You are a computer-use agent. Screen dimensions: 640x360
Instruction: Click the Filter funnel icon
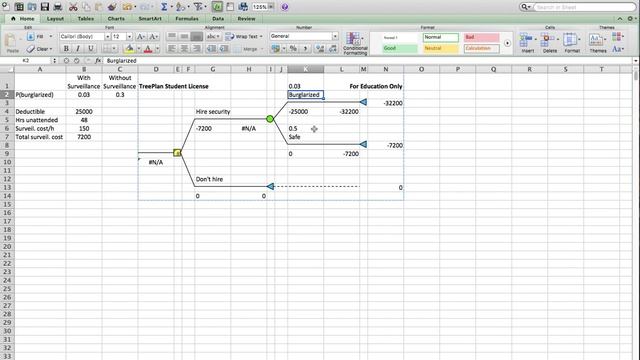tap(198, 7)
